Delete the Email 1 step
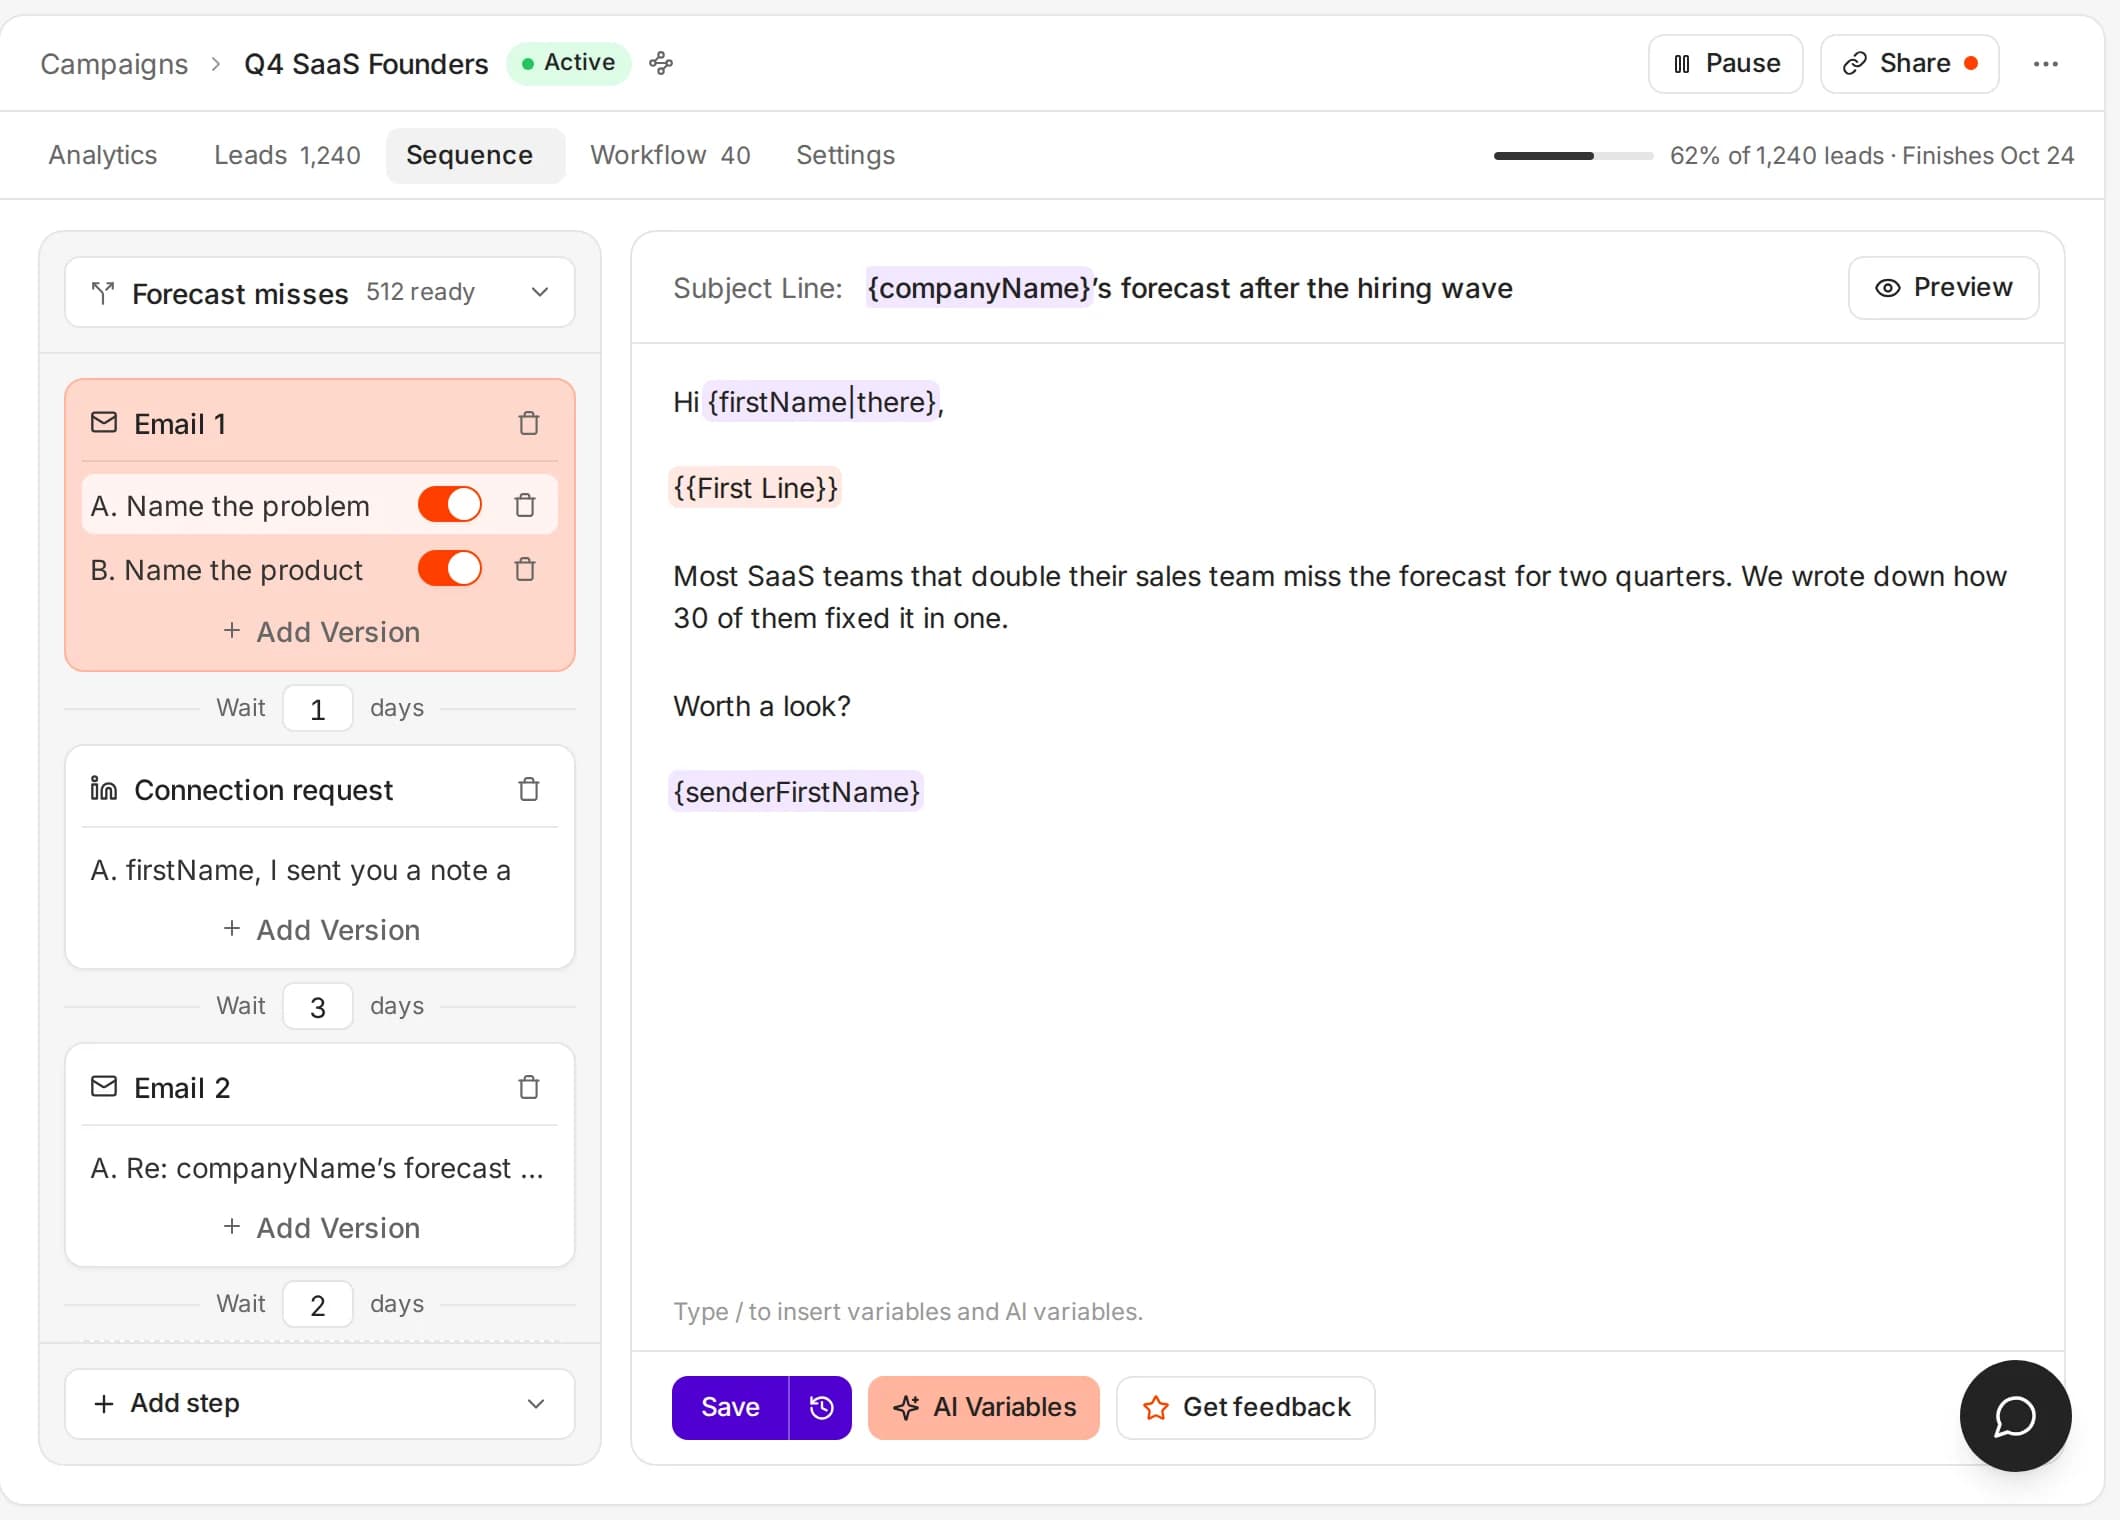2120x1520 pixels. pos(529,424)
